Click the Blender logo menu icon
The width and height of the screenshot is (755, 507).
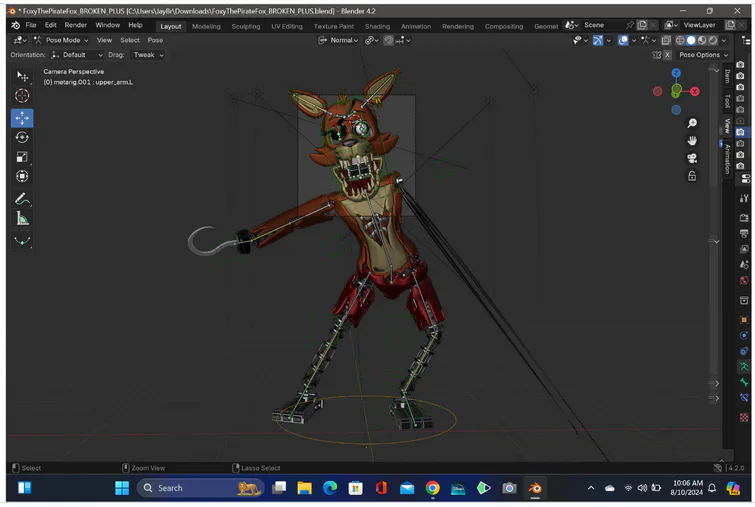coord(15,25)
